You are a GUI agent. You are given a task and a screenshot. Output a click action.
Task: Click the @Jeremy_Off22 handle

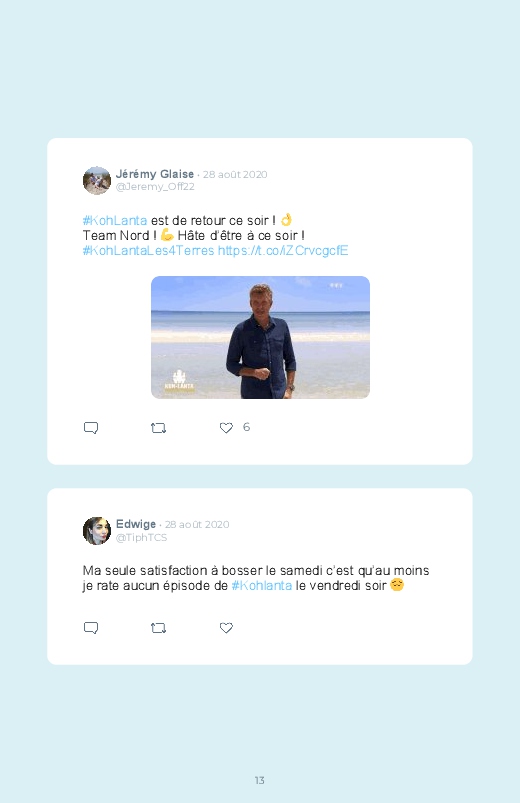tap(155, 186)
